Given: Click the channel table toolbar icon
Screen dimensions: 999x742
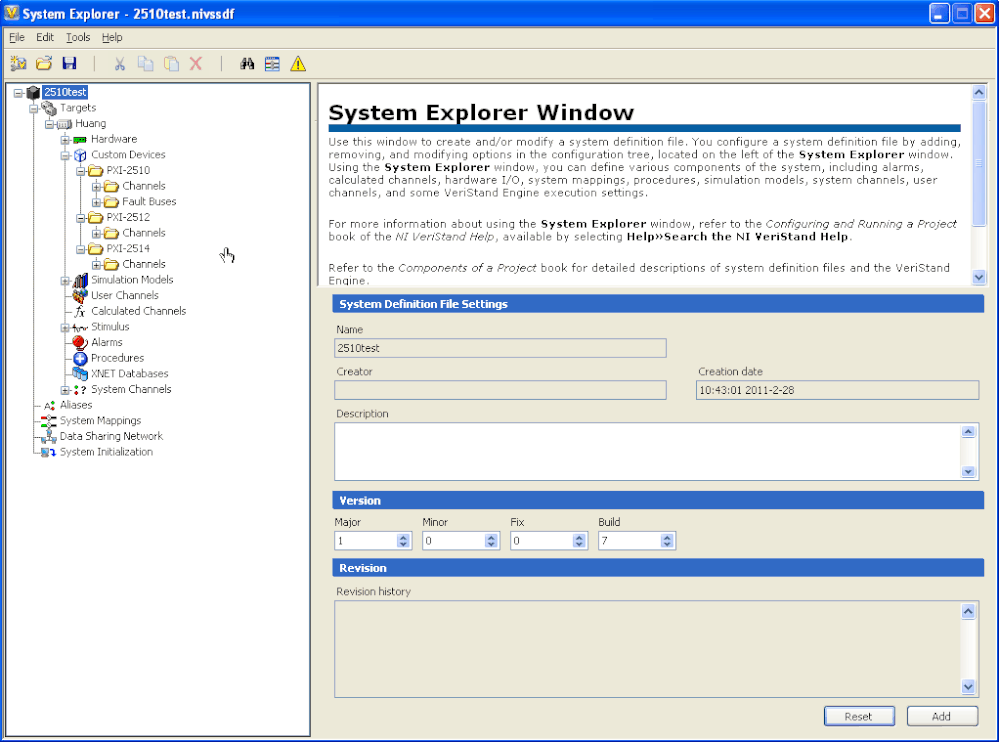Looking at the screenshot, I should tap(272, 63).
